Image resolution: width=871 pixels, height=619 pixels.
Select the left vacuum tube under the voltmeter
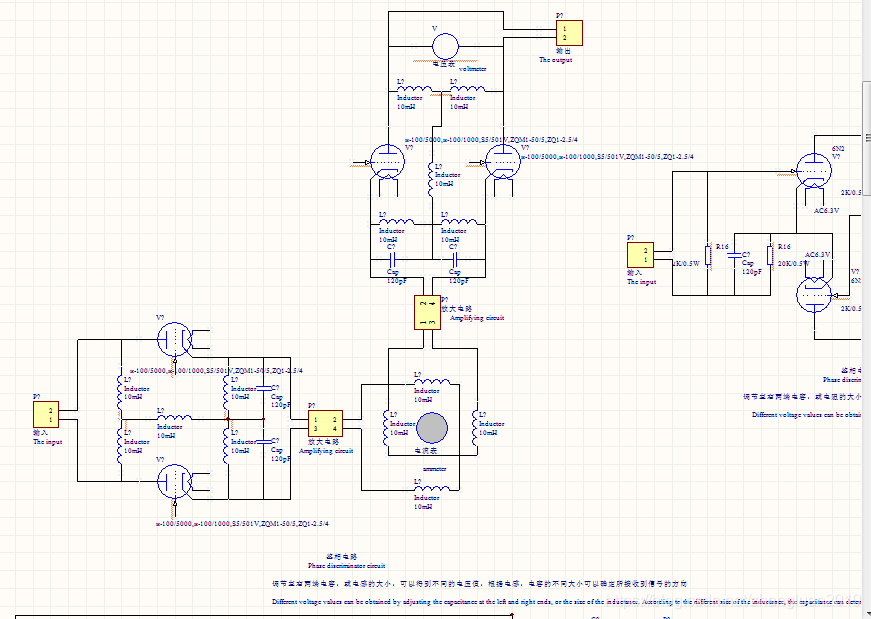point(387,162)
